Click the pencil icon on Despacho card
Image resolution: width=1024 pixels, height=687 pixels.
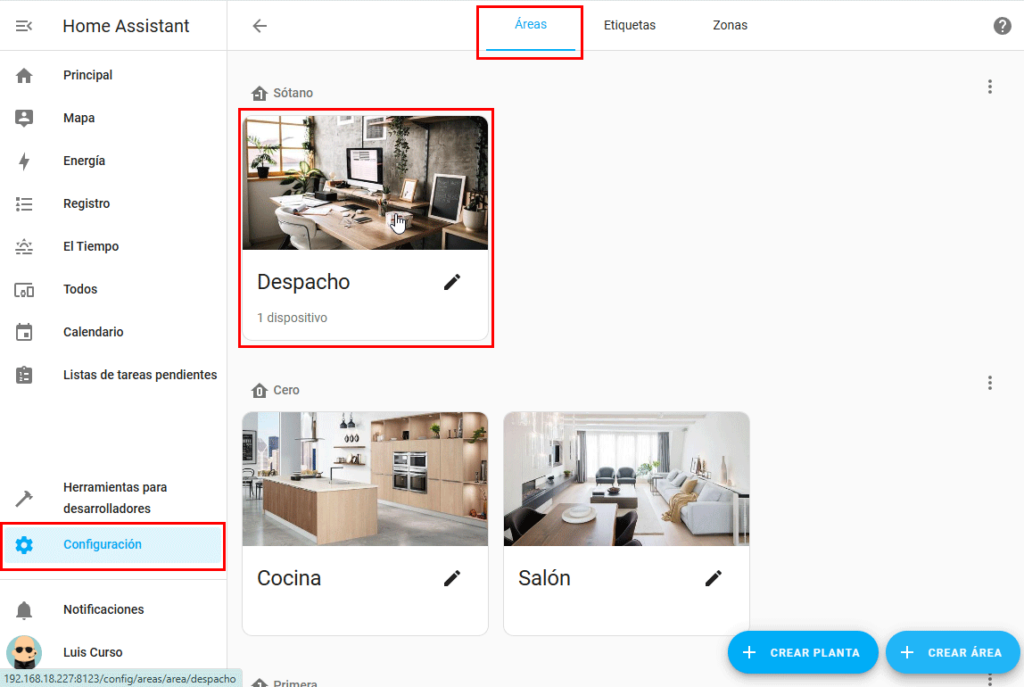pos(453,282)
